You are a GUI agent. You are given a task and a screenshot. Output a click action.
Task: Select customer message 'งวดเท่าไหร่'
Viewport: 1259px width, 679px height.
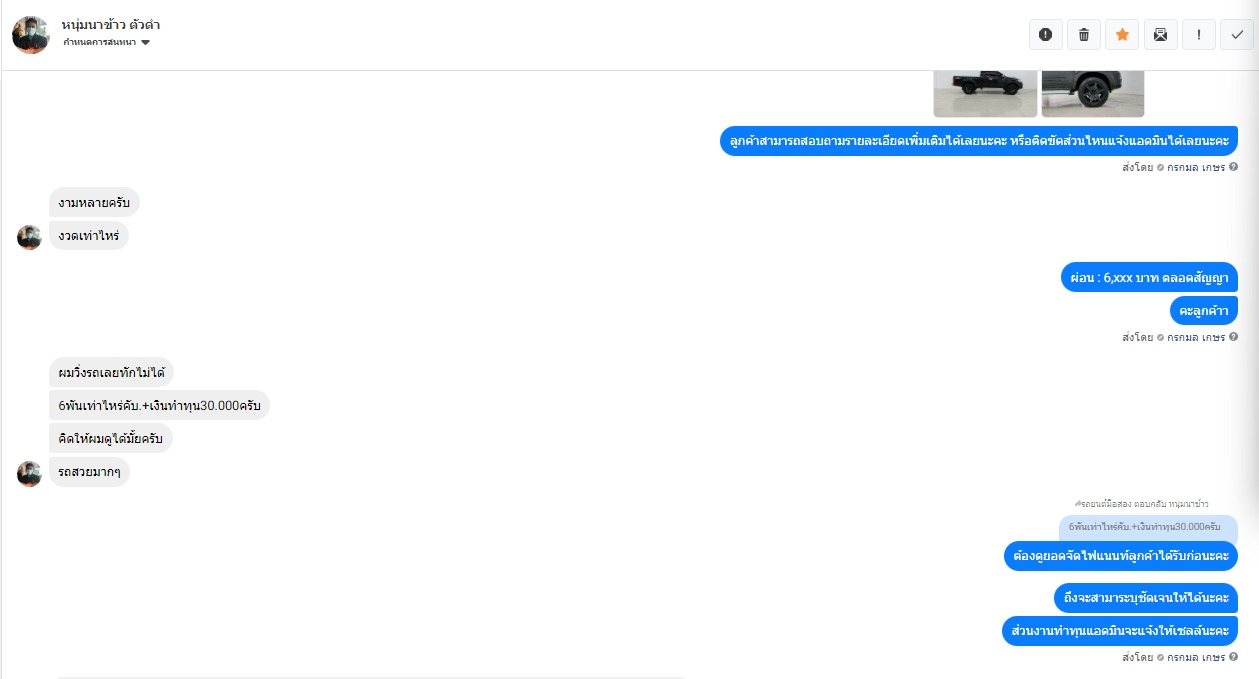89,236
